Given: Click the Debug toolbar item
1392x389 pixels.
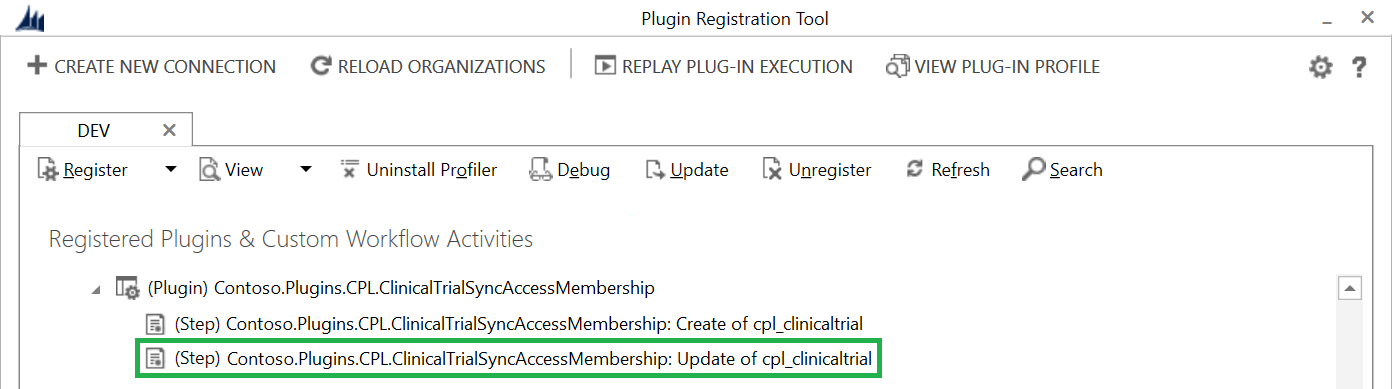Looking at the screenshot, I should coord(569,170).
